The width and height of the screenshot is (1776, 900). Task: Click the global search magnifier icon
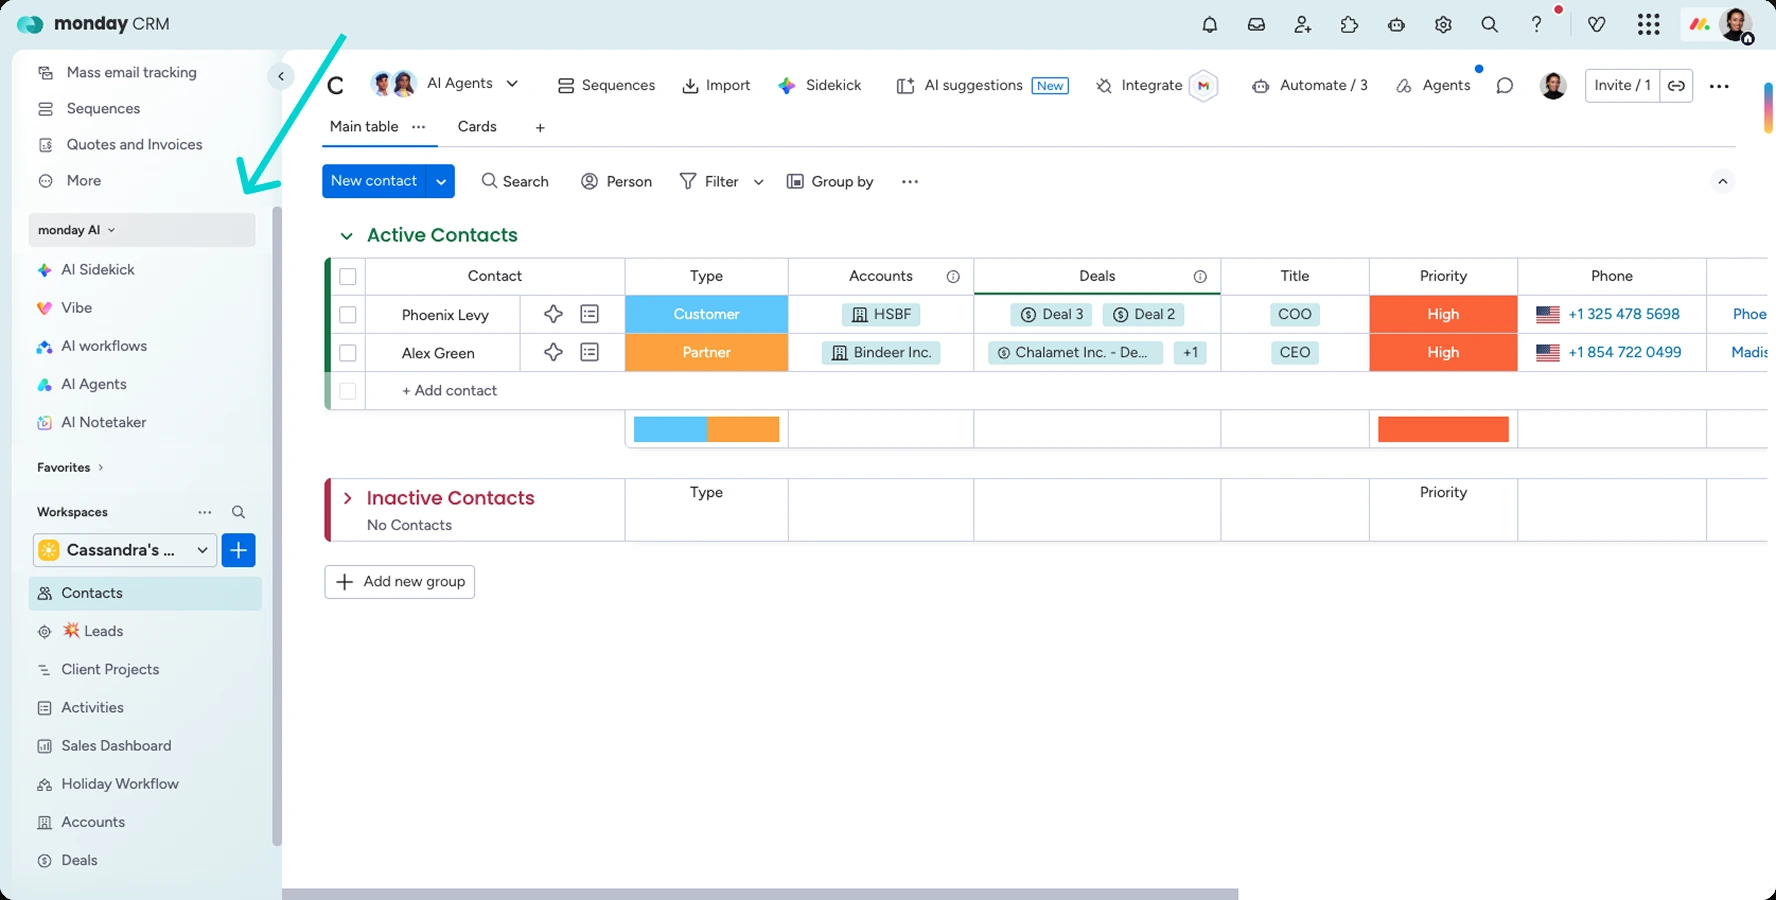(x=1489, y=25)
